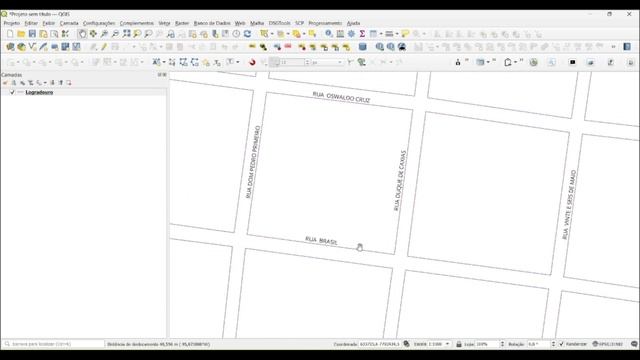This screenshot has height=360, width=640.
Task: Expand the clipboard icon dropdown arrow
Action: (516, 62)
